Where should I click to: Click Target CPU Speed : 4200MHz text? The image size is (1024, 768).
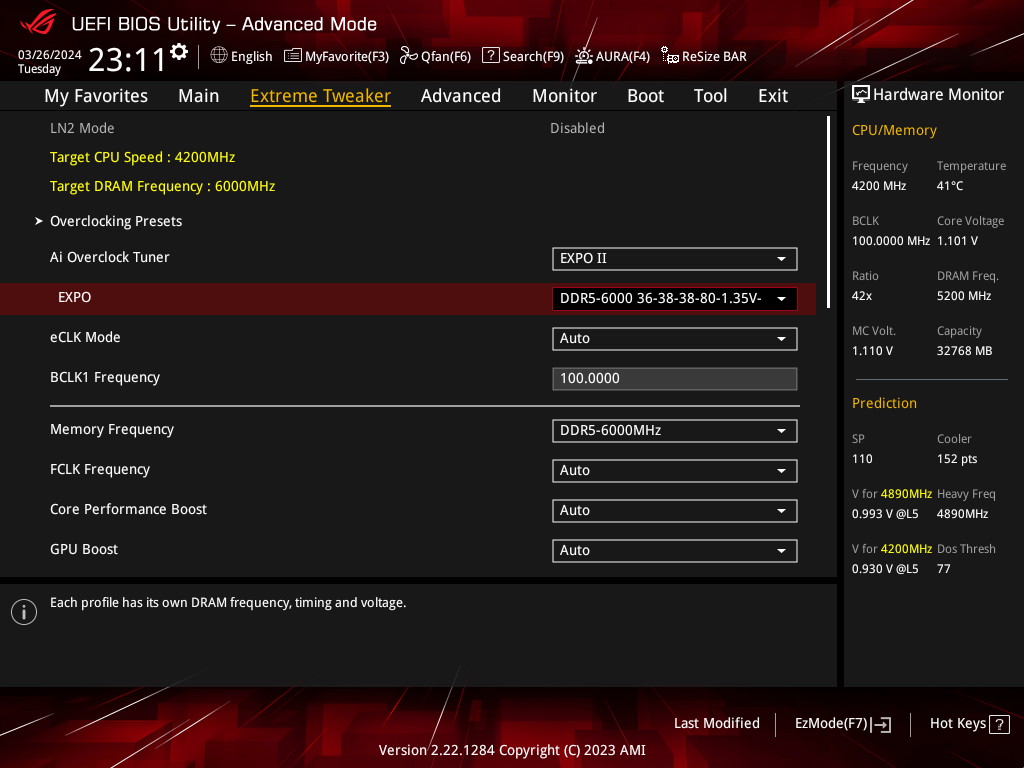142,157
